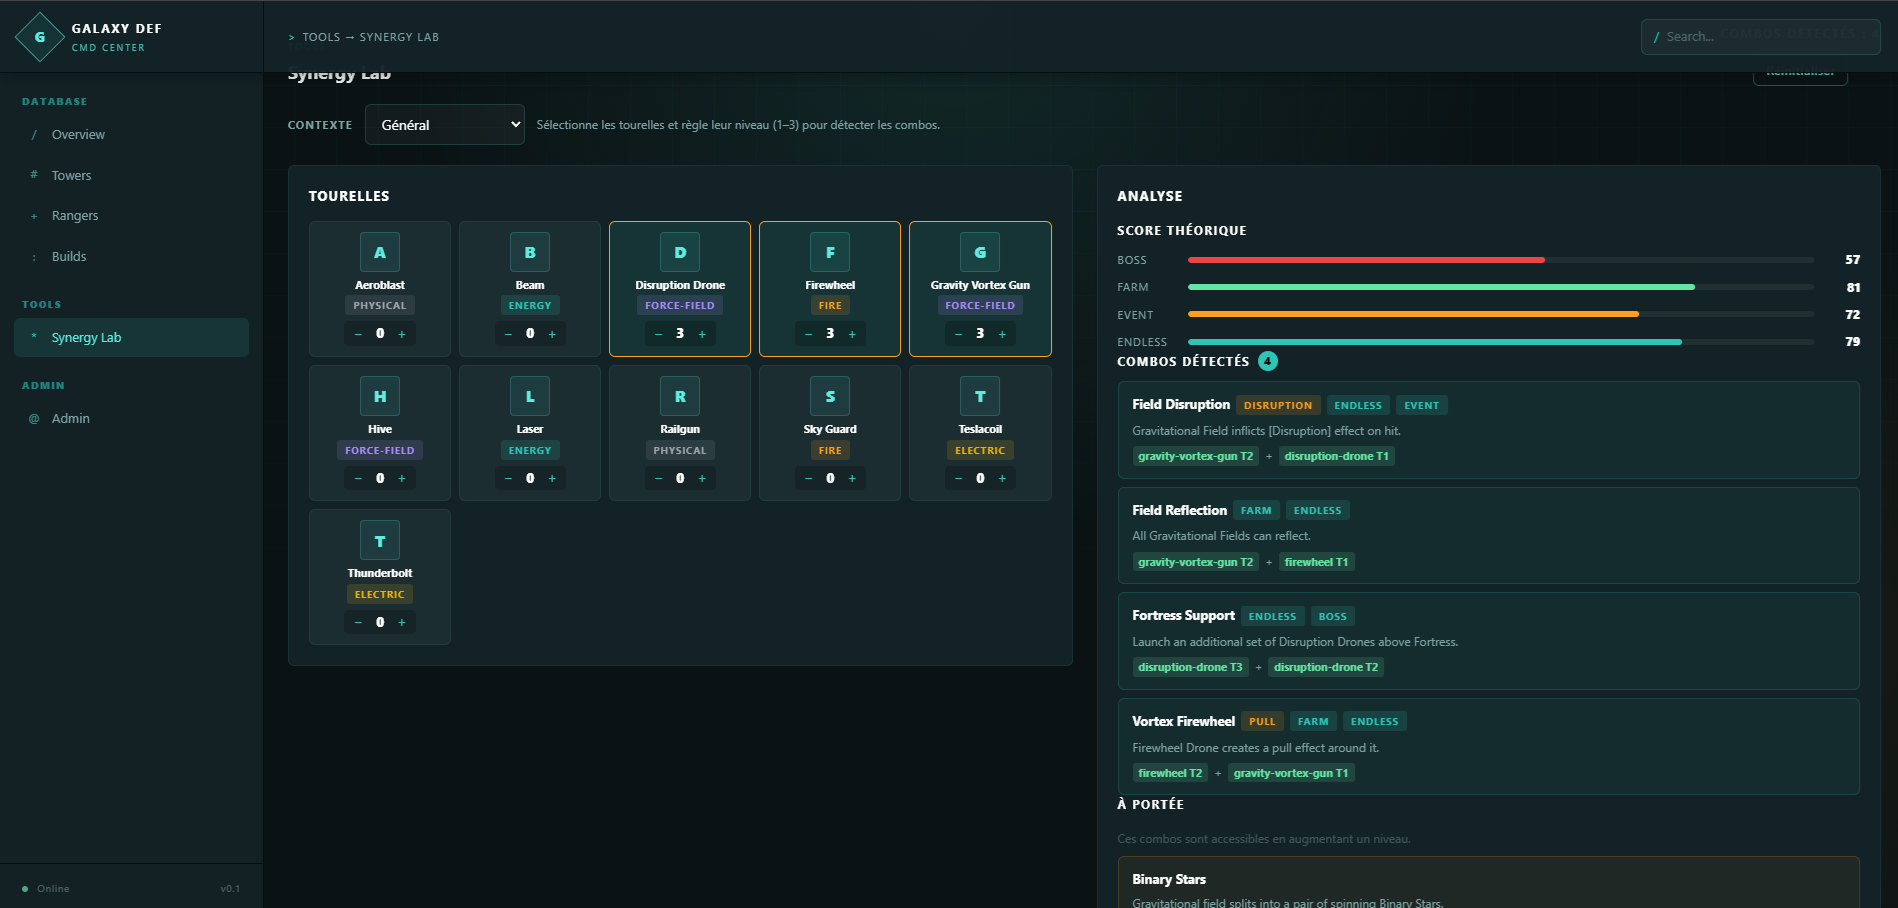Decrease Gravity Vortex Gun level
1898x908 pixels.
[x=958, y=334]
